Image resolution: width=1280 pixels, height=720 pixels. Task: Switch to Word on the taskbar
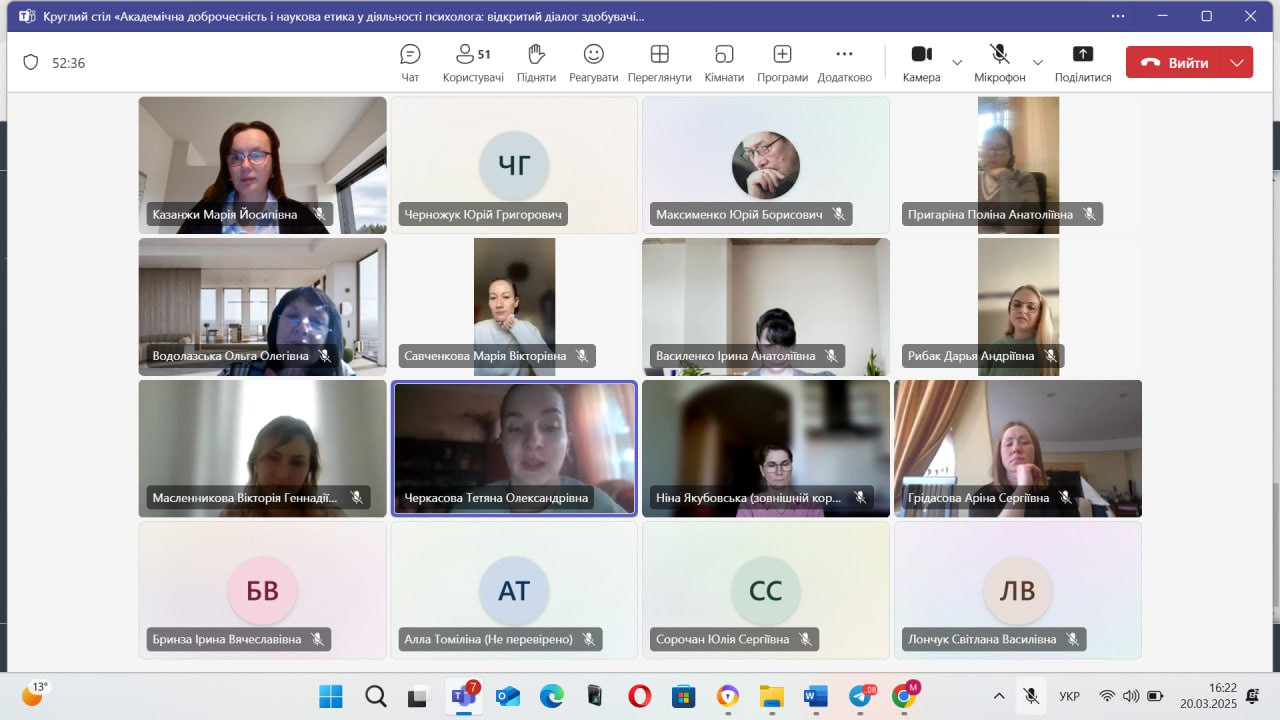pyautogui.click(x=815, y=696)
